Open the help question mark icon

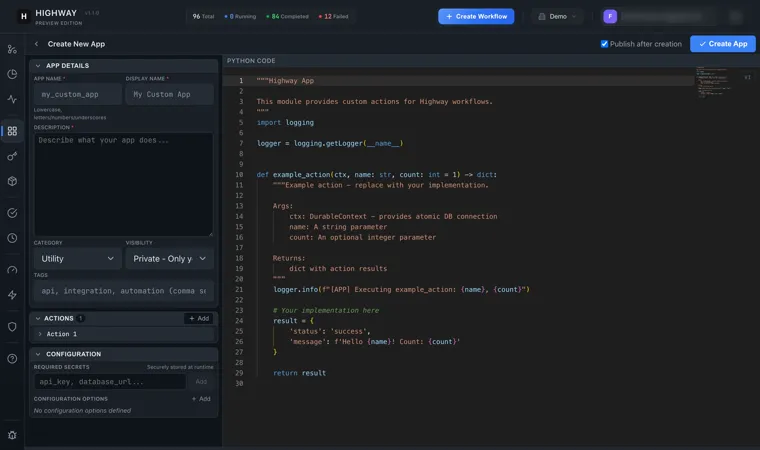[x=12, y=359]
